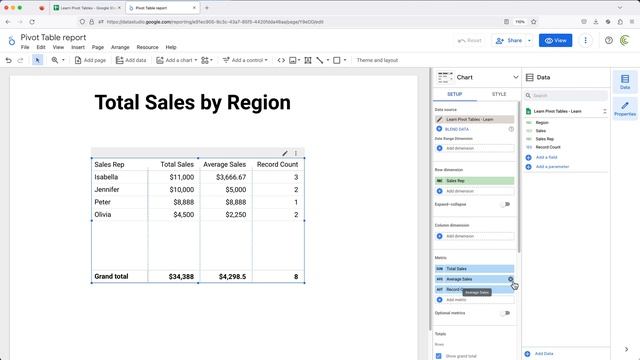Switch to the SETUP tab

[454, 94]
